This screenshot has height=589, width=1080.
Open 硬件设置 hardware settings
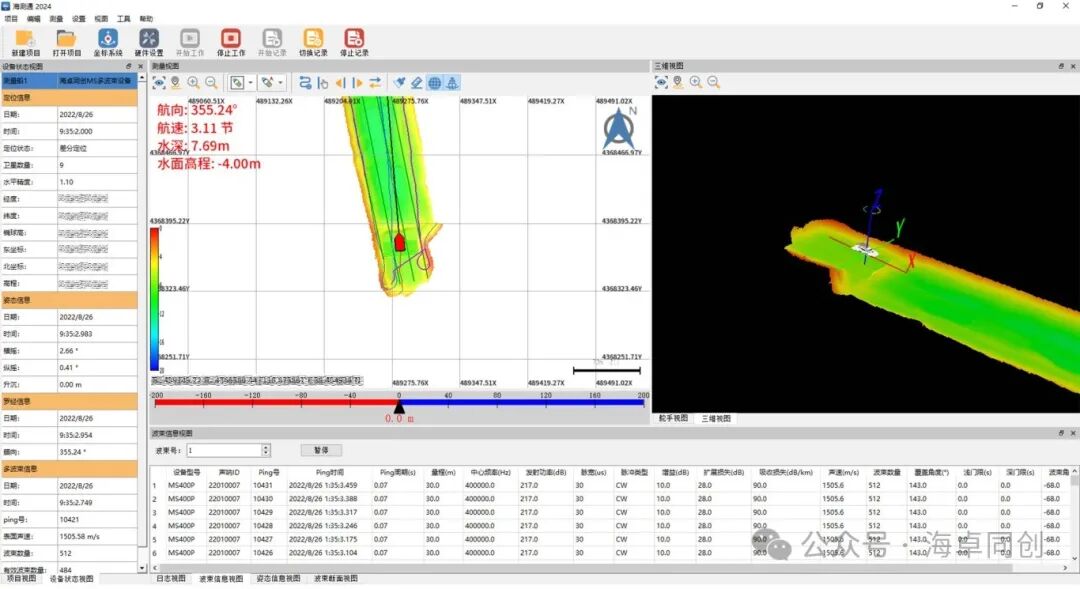[x=149, y=41]
